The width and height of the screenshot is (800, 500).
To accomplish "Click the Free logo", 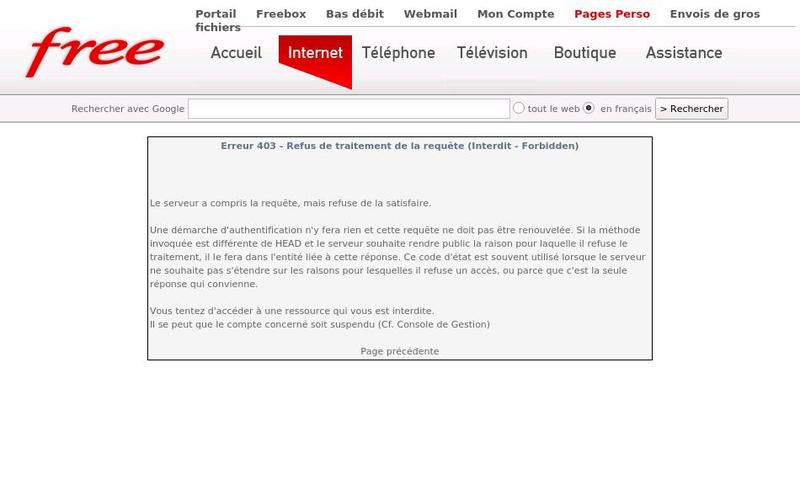I will [x=95, y=52].
